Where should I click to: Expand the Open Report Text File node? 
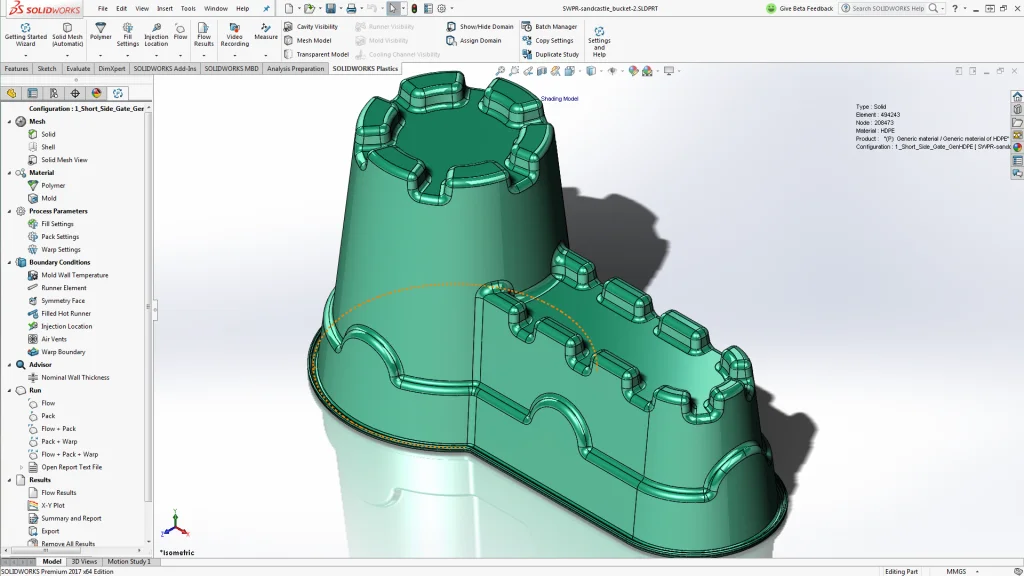(x=22, y=467)
